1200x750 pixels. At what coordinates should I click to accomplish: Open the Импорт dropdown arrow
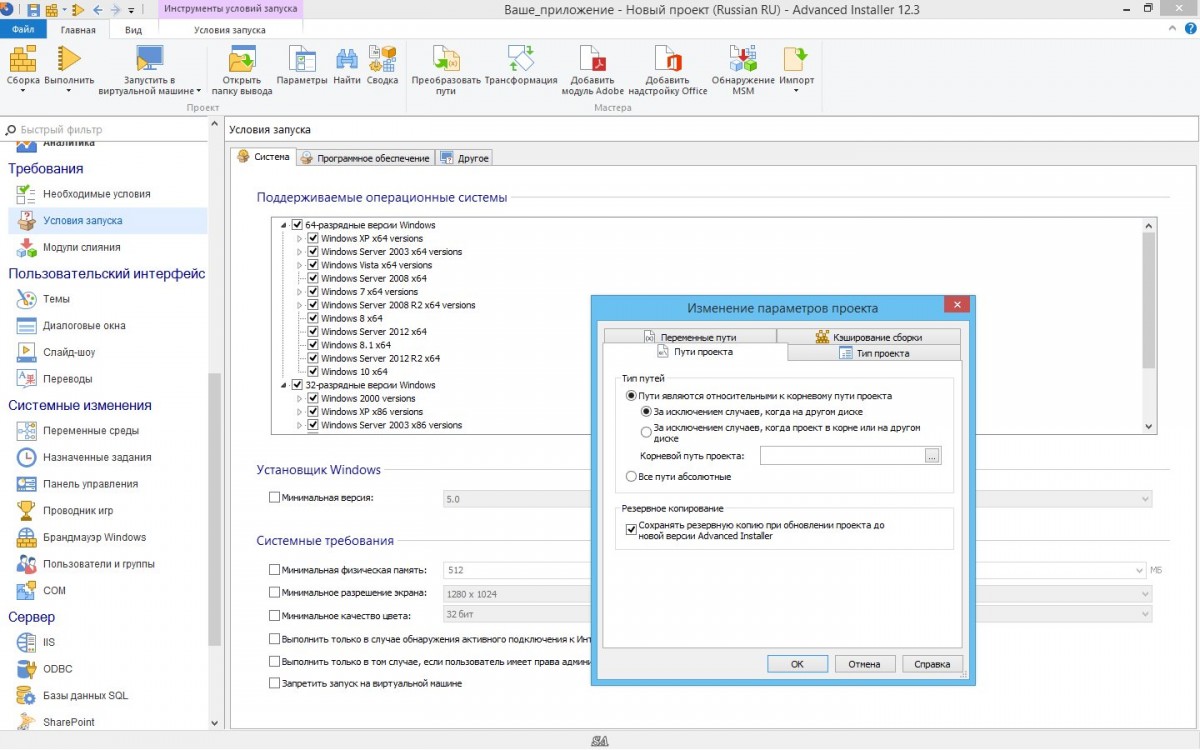(796, 92)
